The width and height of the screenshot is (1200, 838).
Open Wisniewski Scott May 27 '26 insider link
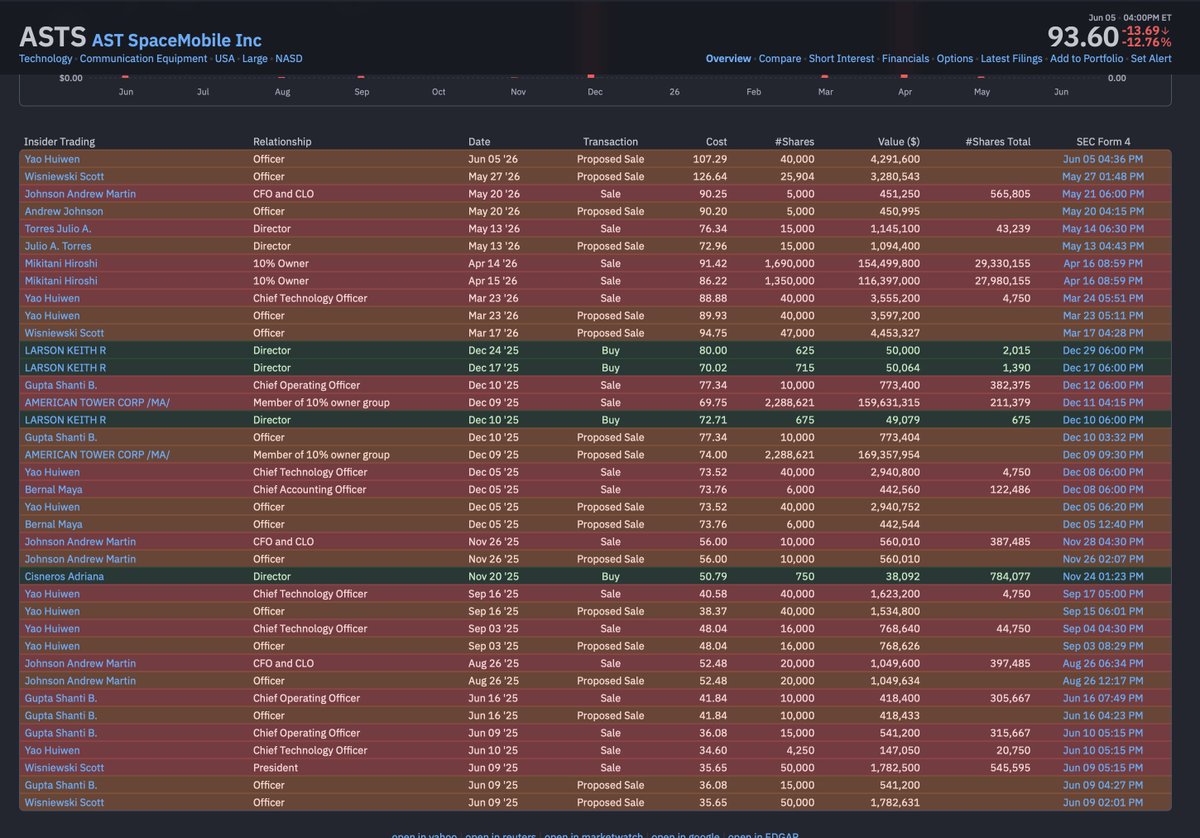pyautogui.click(x=64, y=176)
